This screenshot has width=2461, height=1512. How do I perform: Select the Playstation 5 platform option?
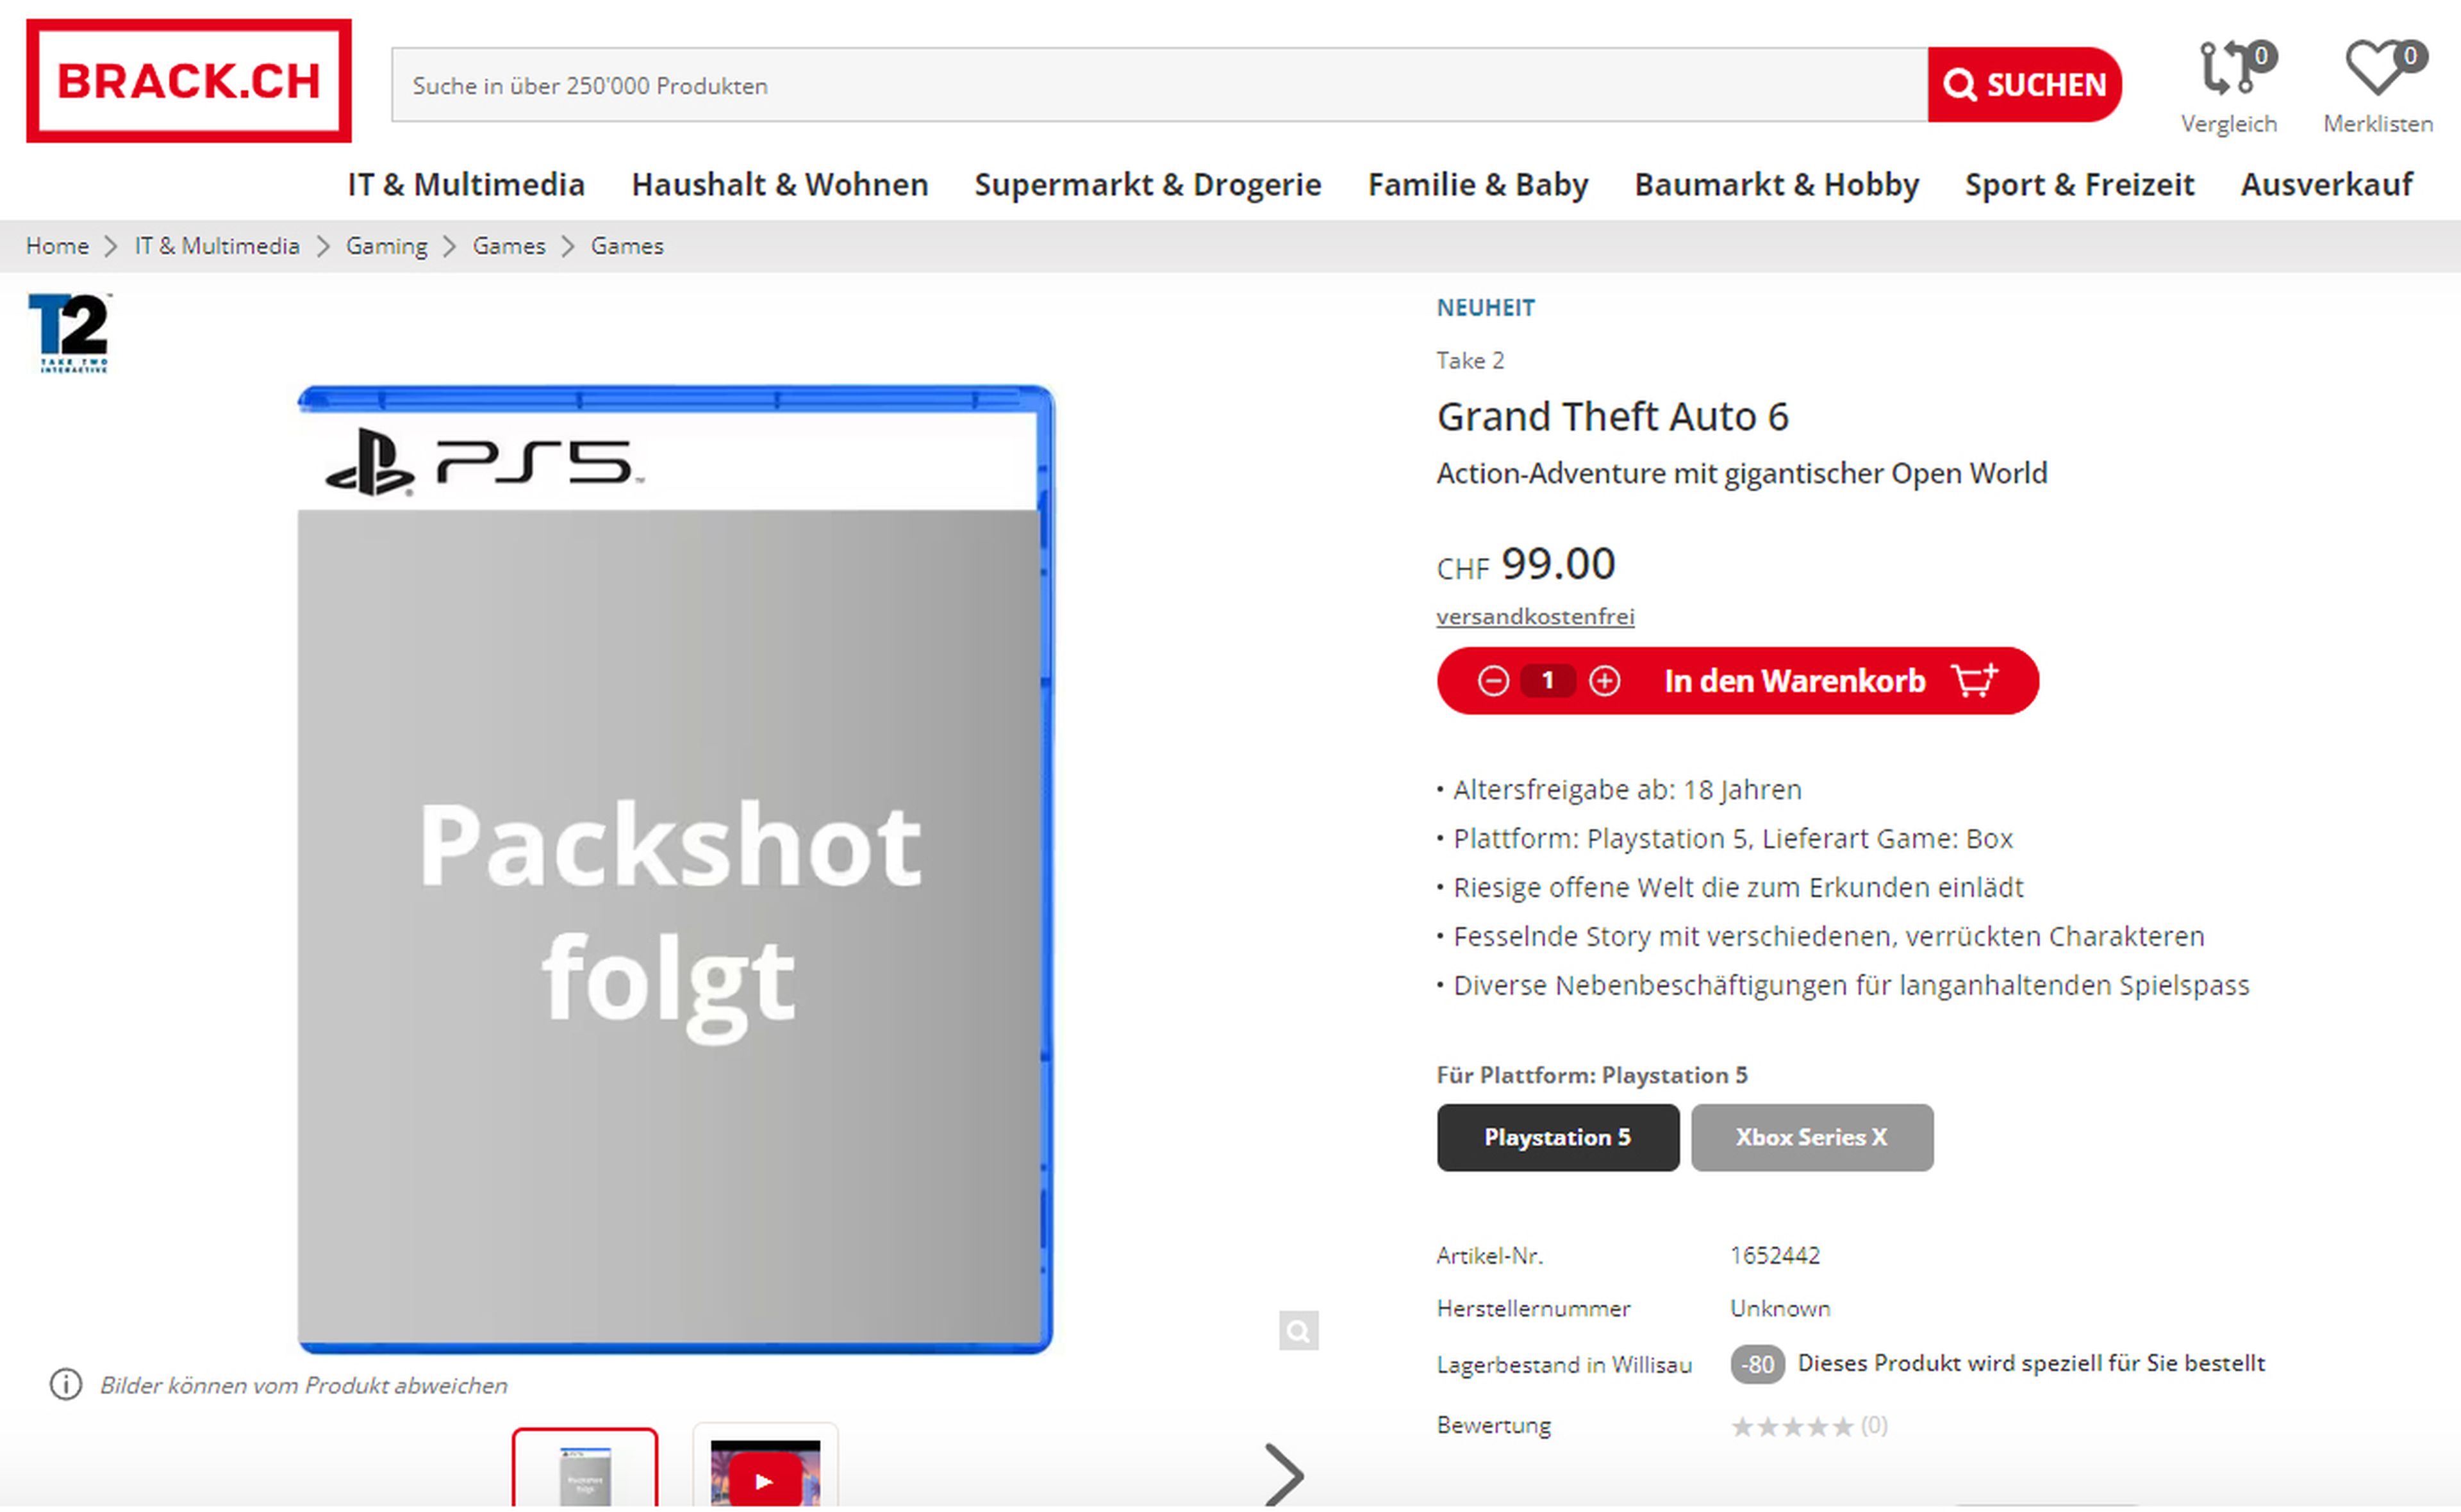pyautogui.click(x=1558, y=1137)
